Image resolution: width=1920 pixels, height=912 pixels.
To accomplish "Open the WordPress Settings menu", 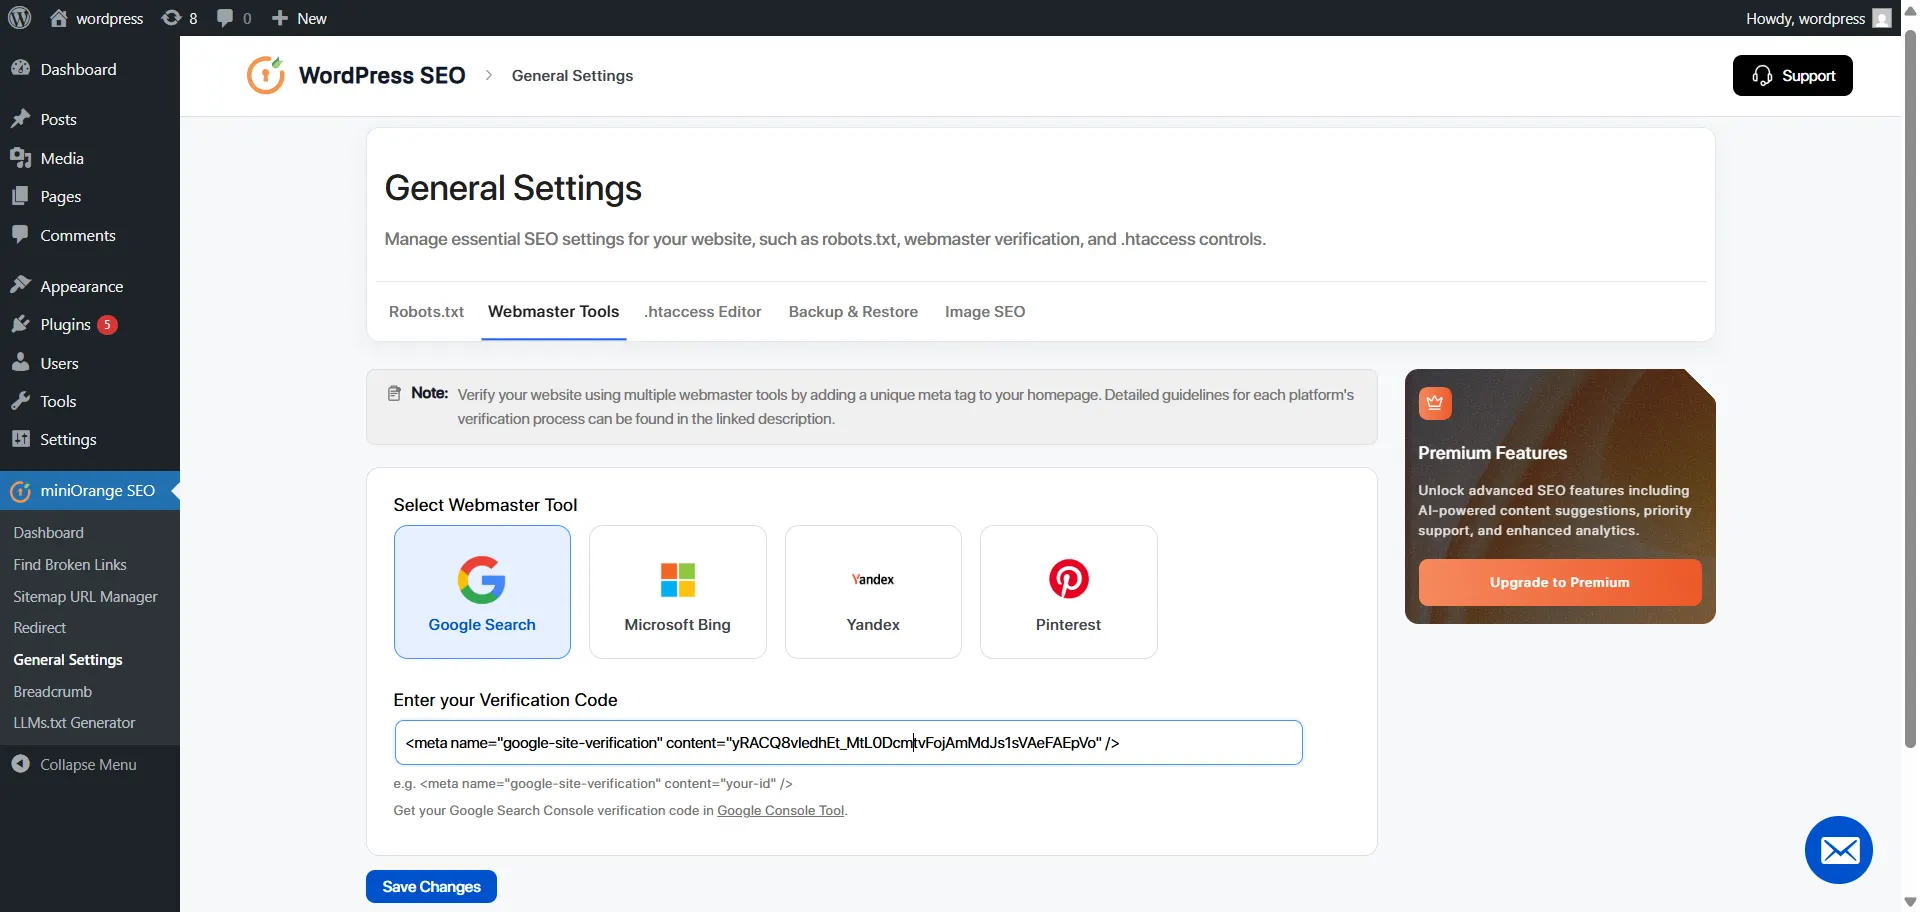I will (90, 439).
